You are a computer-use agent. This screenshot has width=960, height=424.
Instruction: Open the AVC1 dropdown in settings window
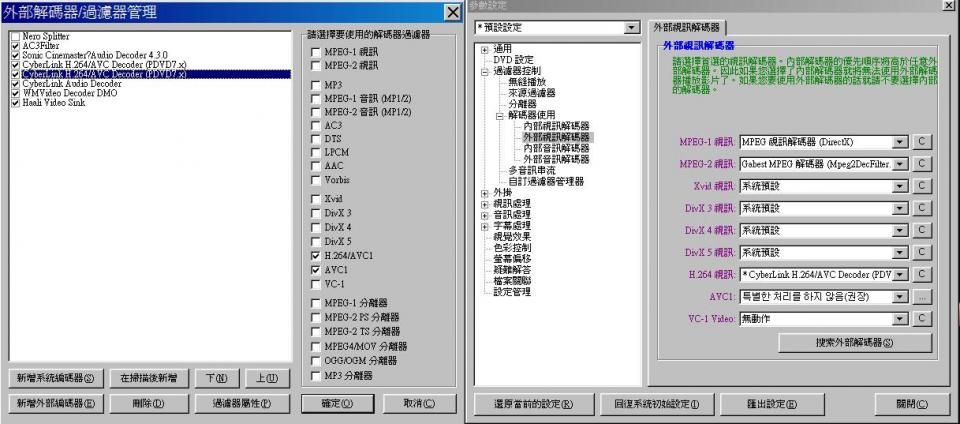(x=899, y=297)
